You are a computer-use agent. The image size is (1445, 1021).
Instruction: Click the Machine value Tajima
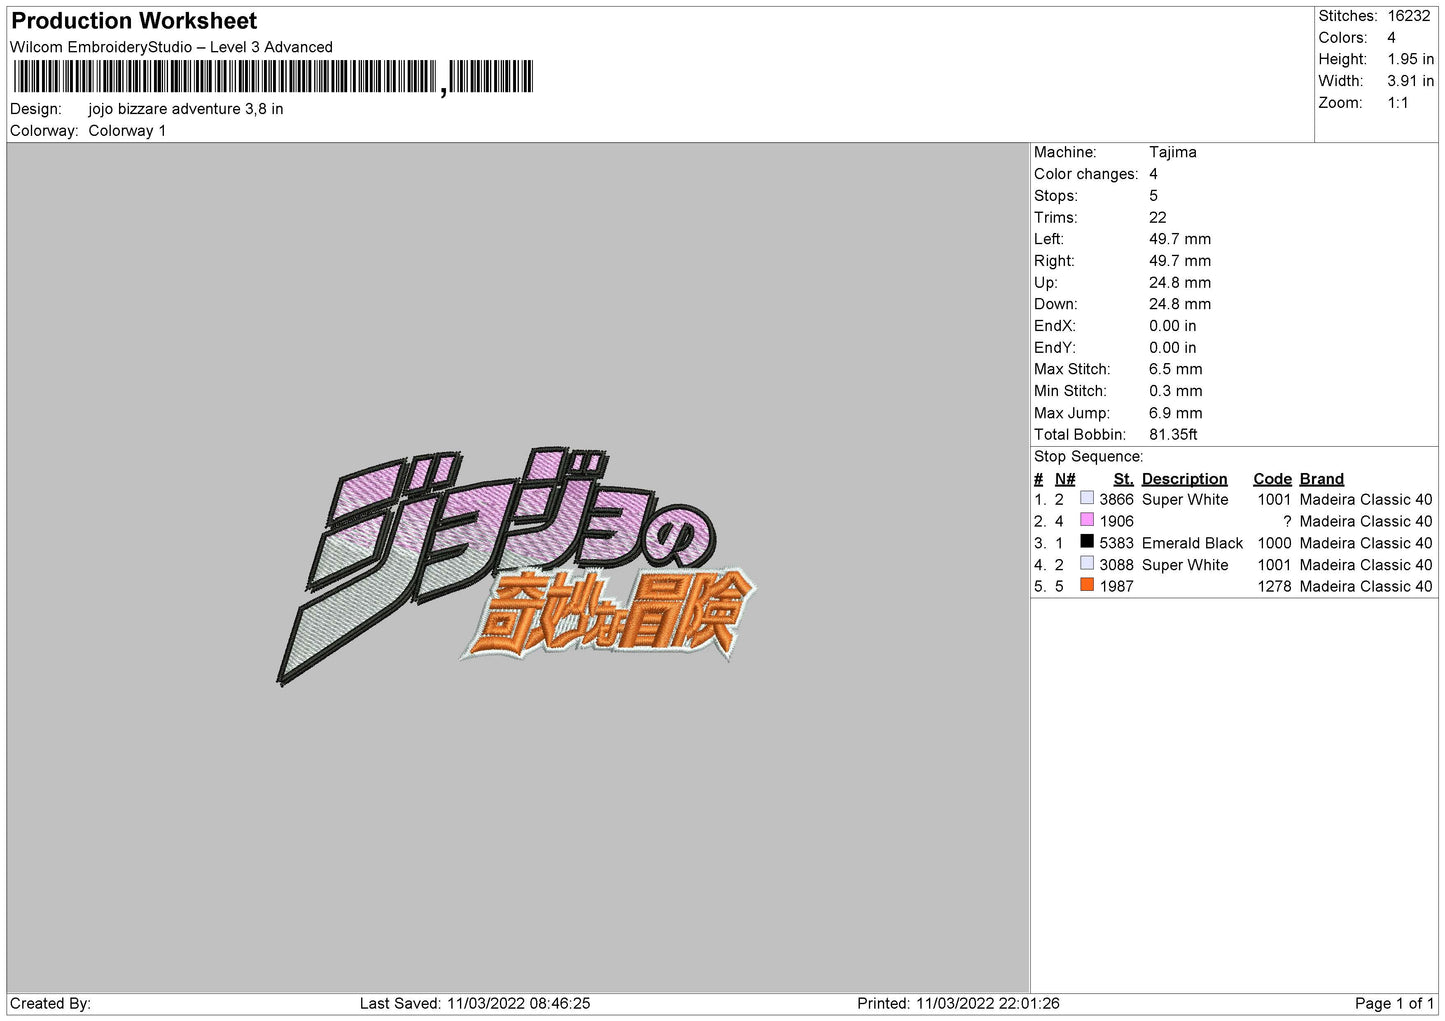click(x=1172, y=152)
